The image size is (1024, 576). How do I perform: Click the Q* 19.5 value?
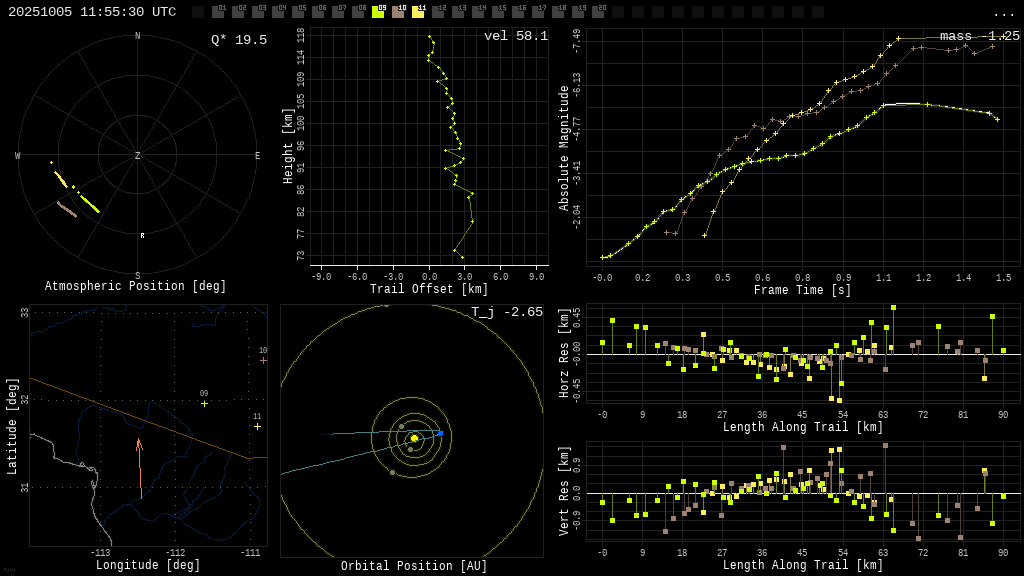coord(238,40)
